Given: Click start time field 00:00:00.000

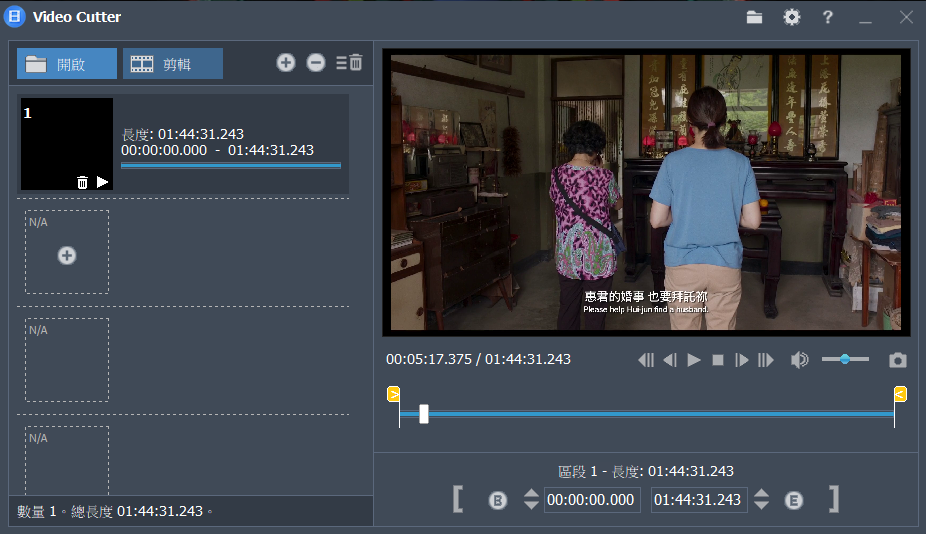Looking at the screenshot, I should click(x=592, y=500).
